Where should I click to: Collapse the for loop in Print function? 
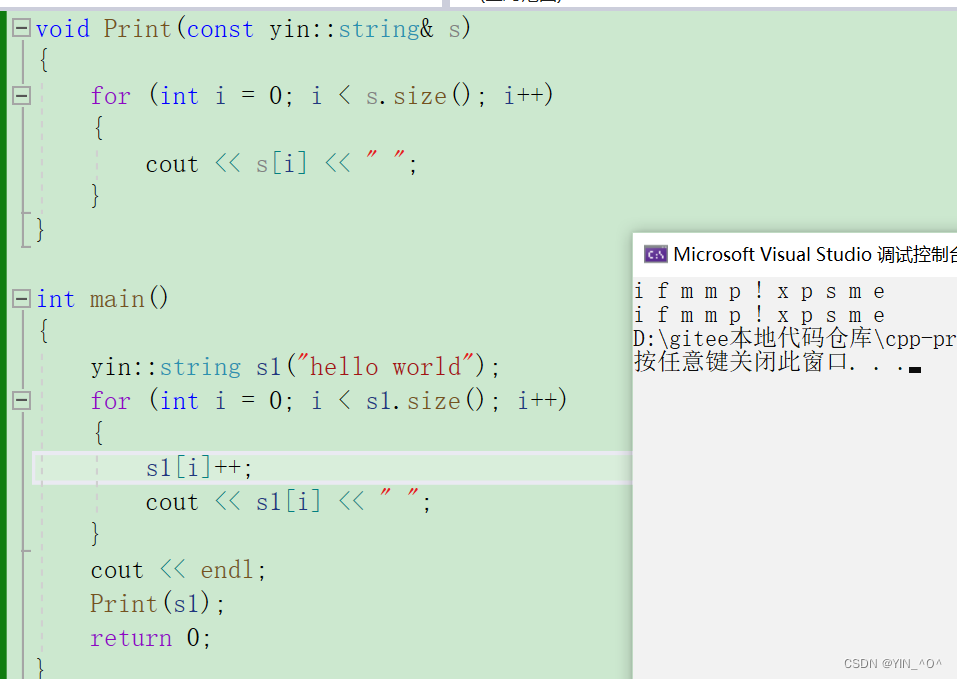[x=22, y=95]
